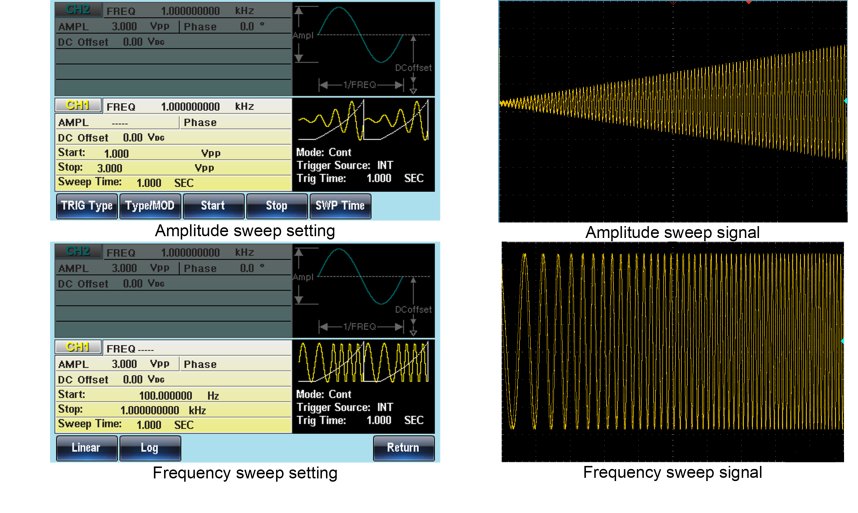This screenshot has height=513, width=858.
Task: Select the CH1 tab in frequency sweep panel
Action: (78, 347)
